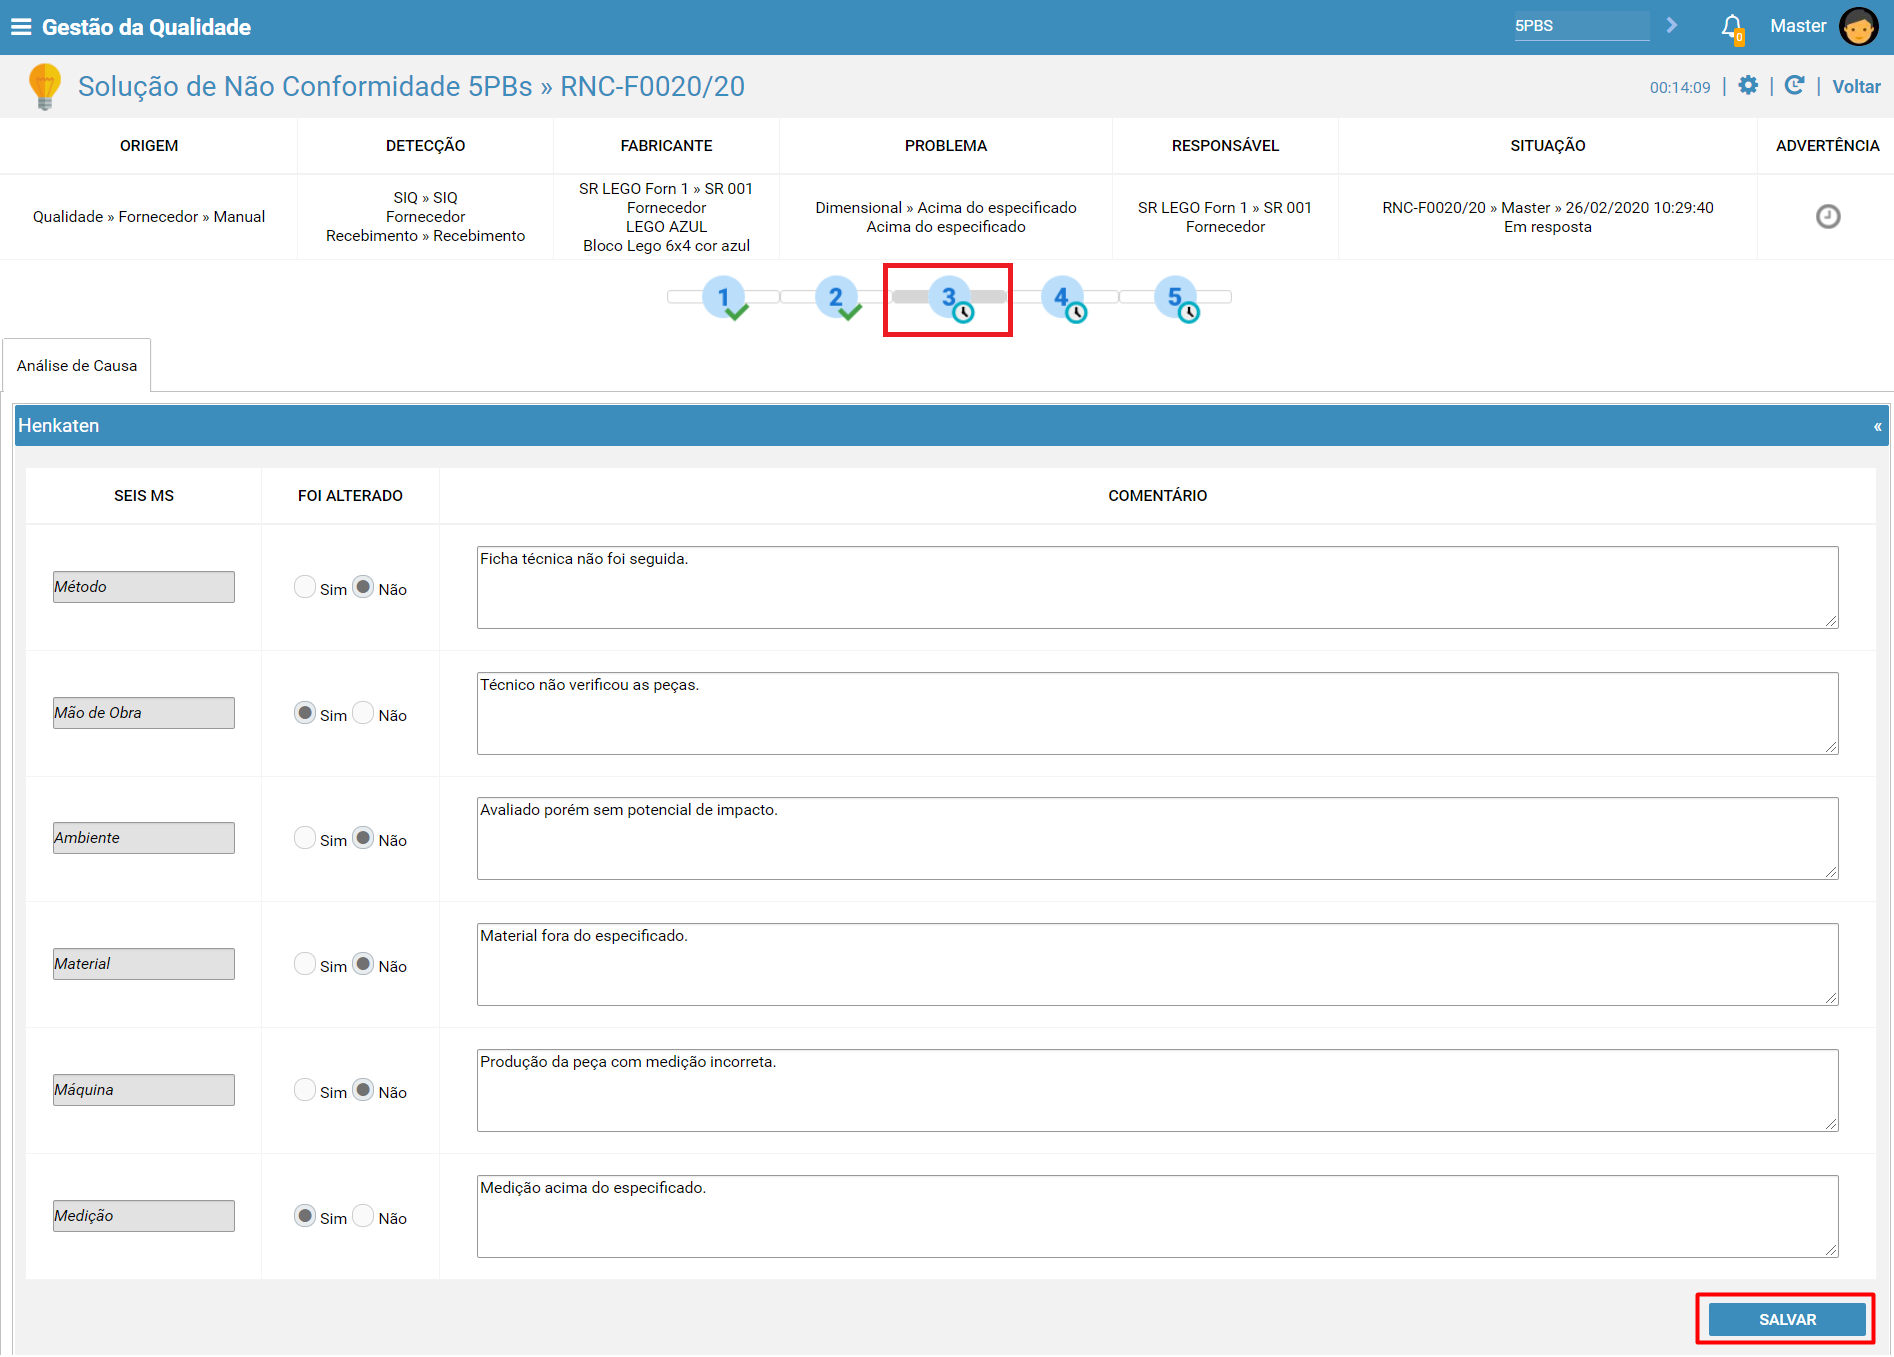This screenshot has height=1357, width=1894.
Task: Click the RESPONSÁVEL column header
Action: pyautogui.click(x=1225, y=146)
